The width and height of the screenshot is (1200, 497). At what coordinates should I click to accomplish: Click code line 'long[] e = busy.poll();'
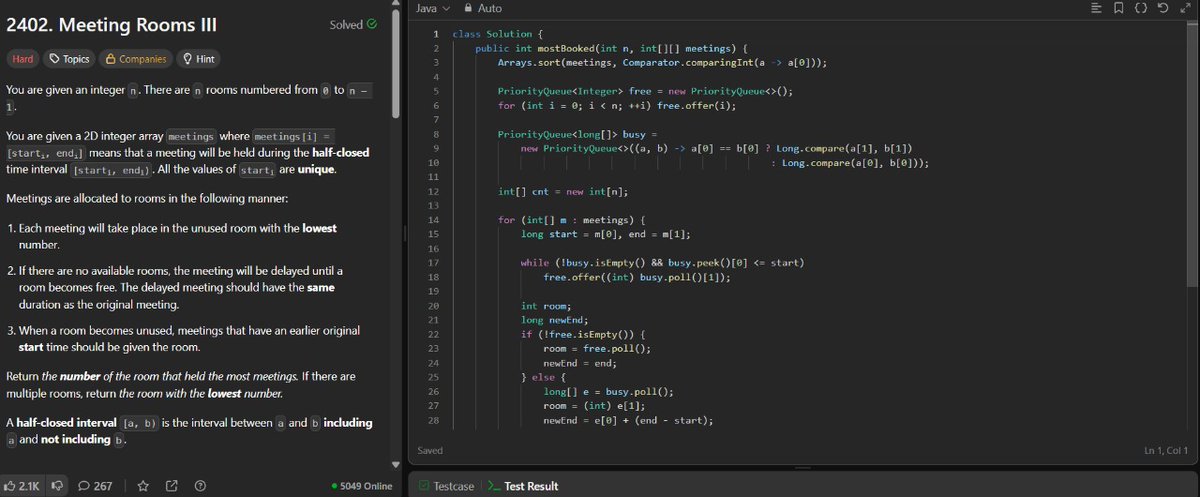tap(609, 392)
